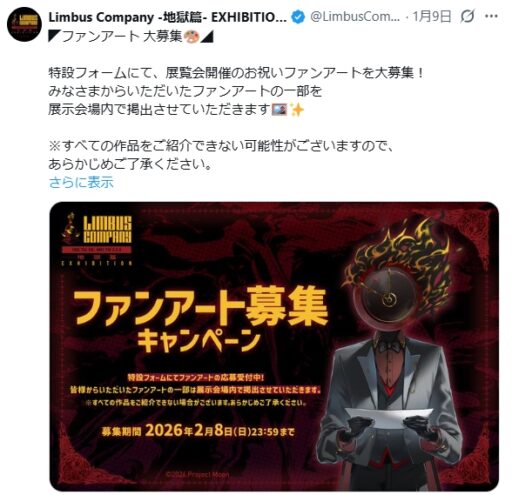The height and width of the screenshot is (495, 512).
Task: Open the three-dot more options menu
Action: click(491, 16)
